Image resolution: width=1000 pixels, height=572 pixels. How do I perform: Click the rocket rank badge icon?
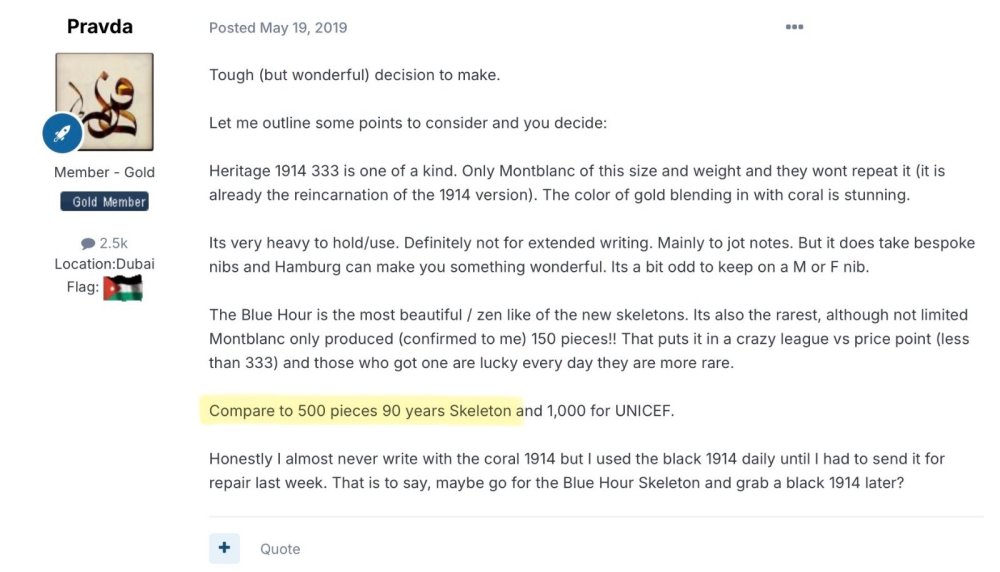(62, 133)
